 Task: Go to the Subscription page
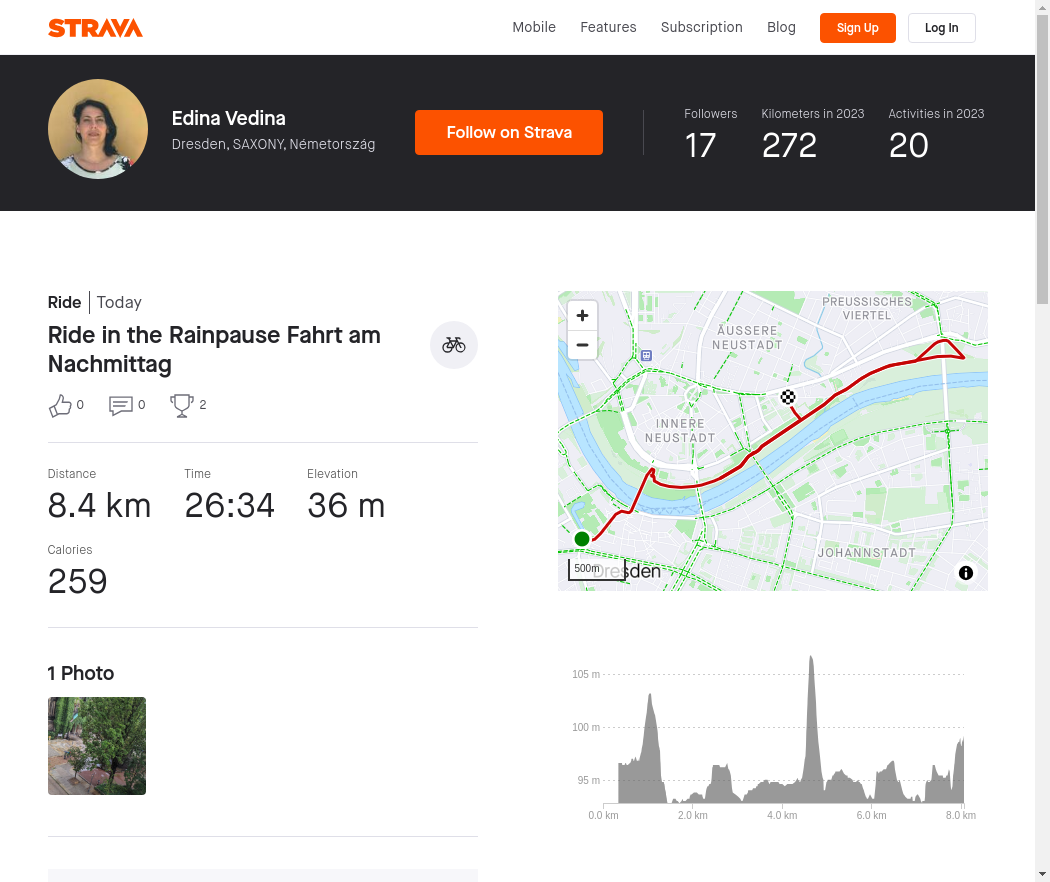(701, 27)
